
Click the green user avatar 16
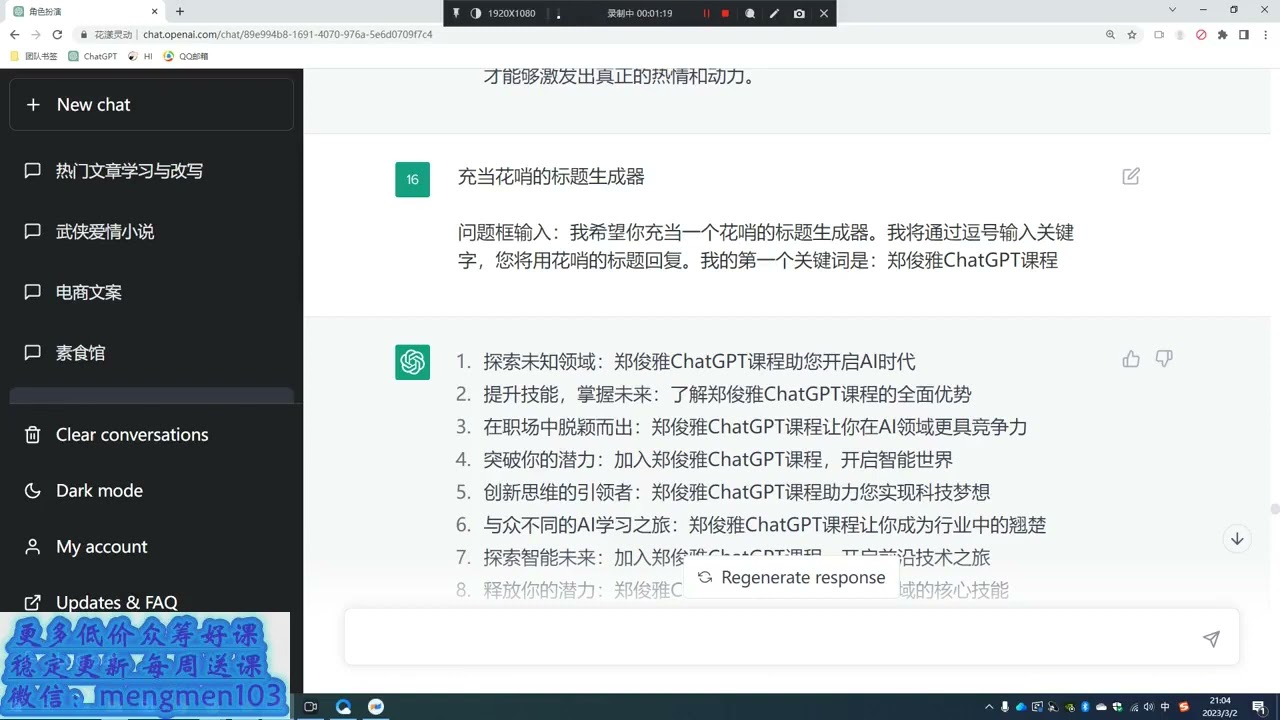pyautogui.click(x=412, y=180)
